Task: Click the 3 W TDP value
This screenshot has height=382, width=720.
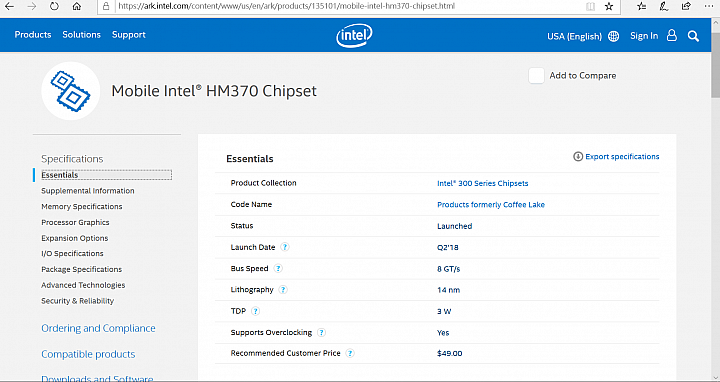Action: click(x=444, y=311)
